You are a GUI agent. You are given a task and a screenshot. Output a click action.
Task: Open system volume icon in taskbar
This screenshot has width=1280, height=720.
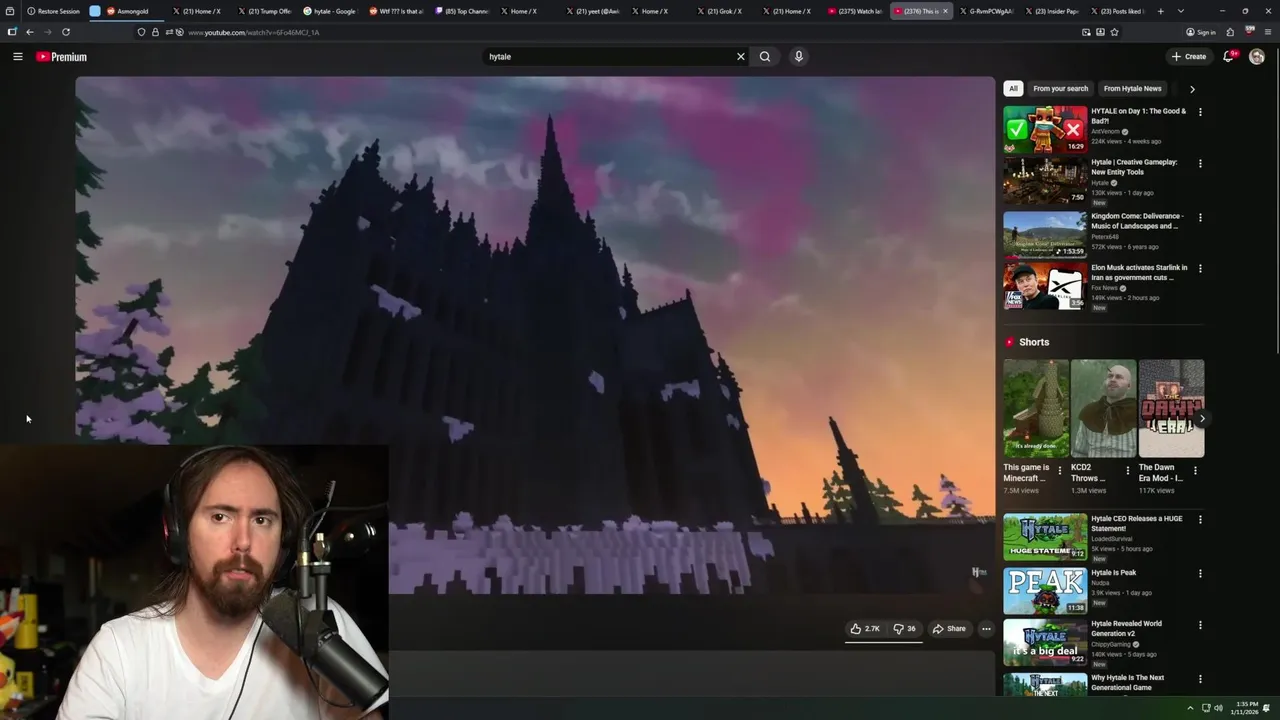(x=1218, y=708)
